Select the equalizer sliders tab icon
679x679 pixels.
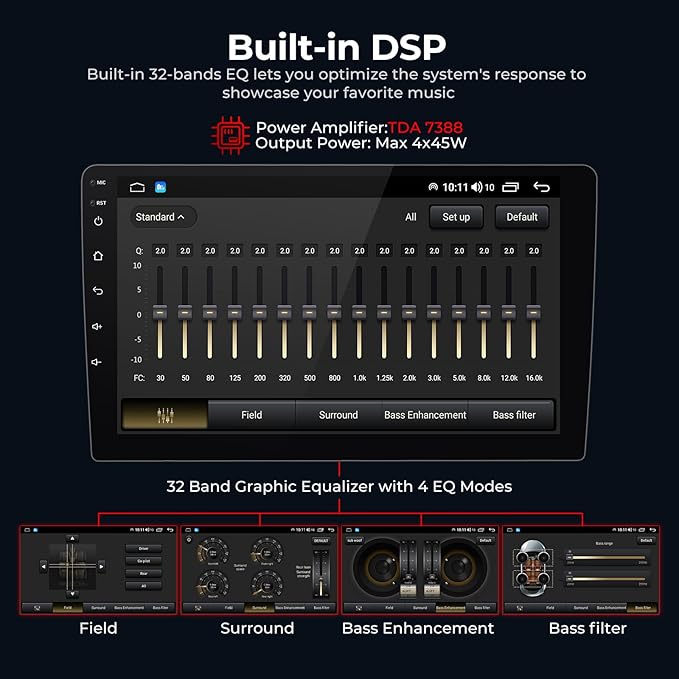tap(164, 415)
